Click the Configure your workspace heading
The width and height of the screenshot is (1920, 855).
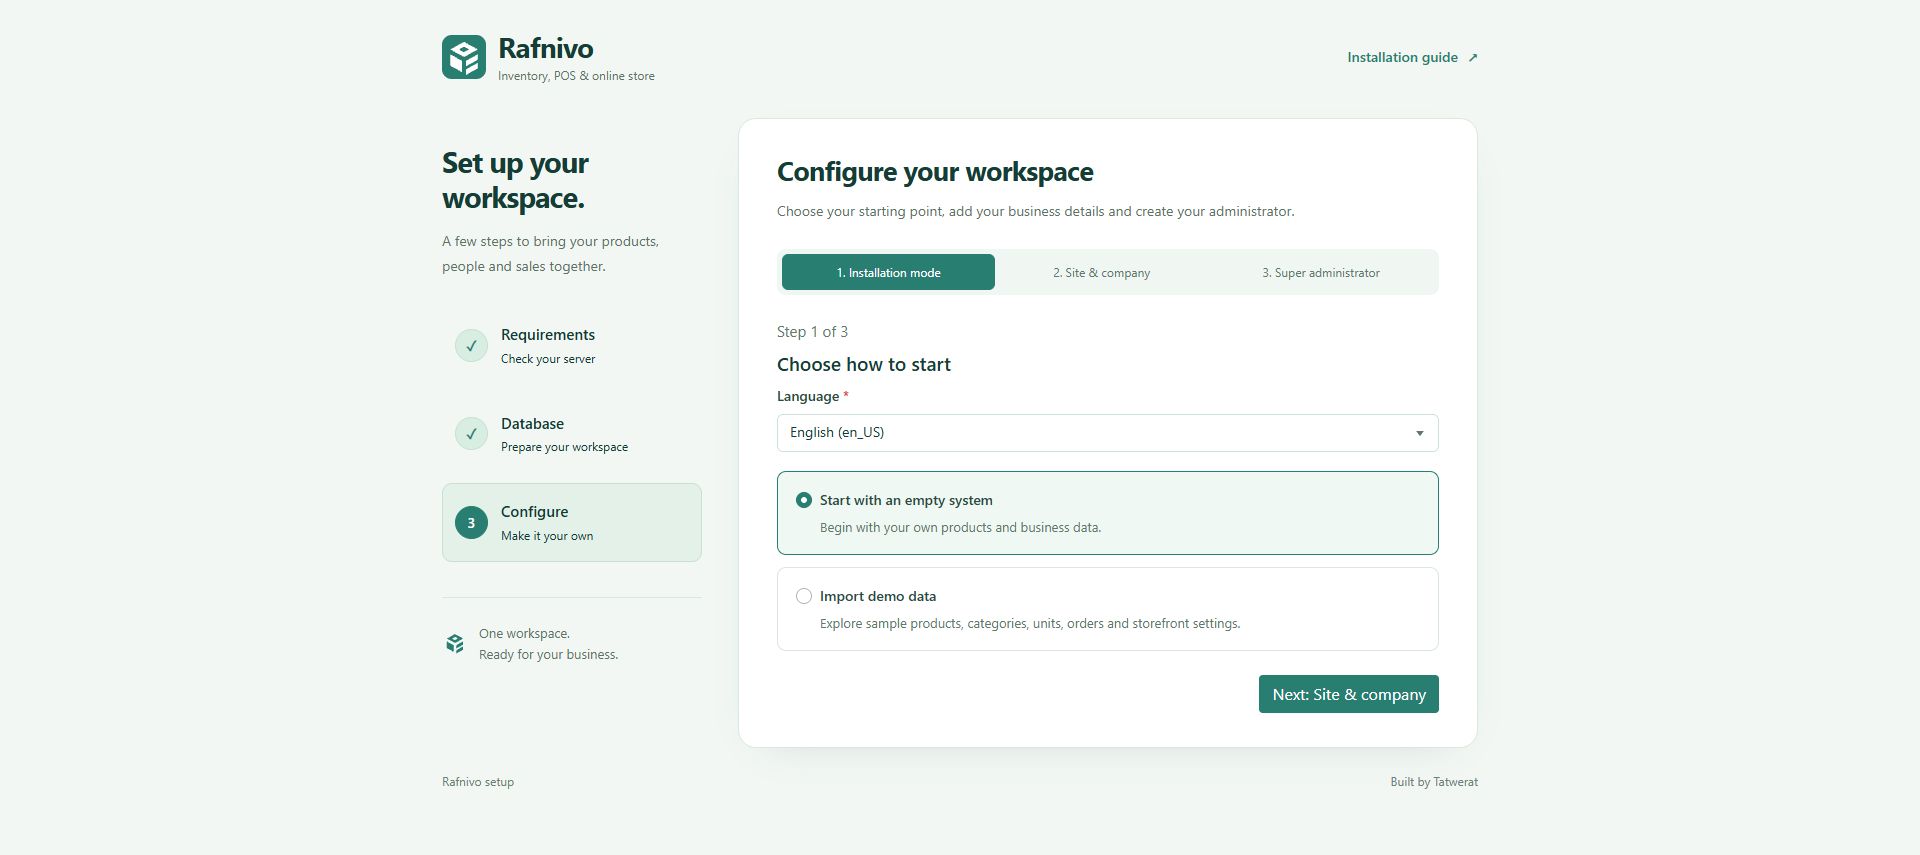point(935,172)
